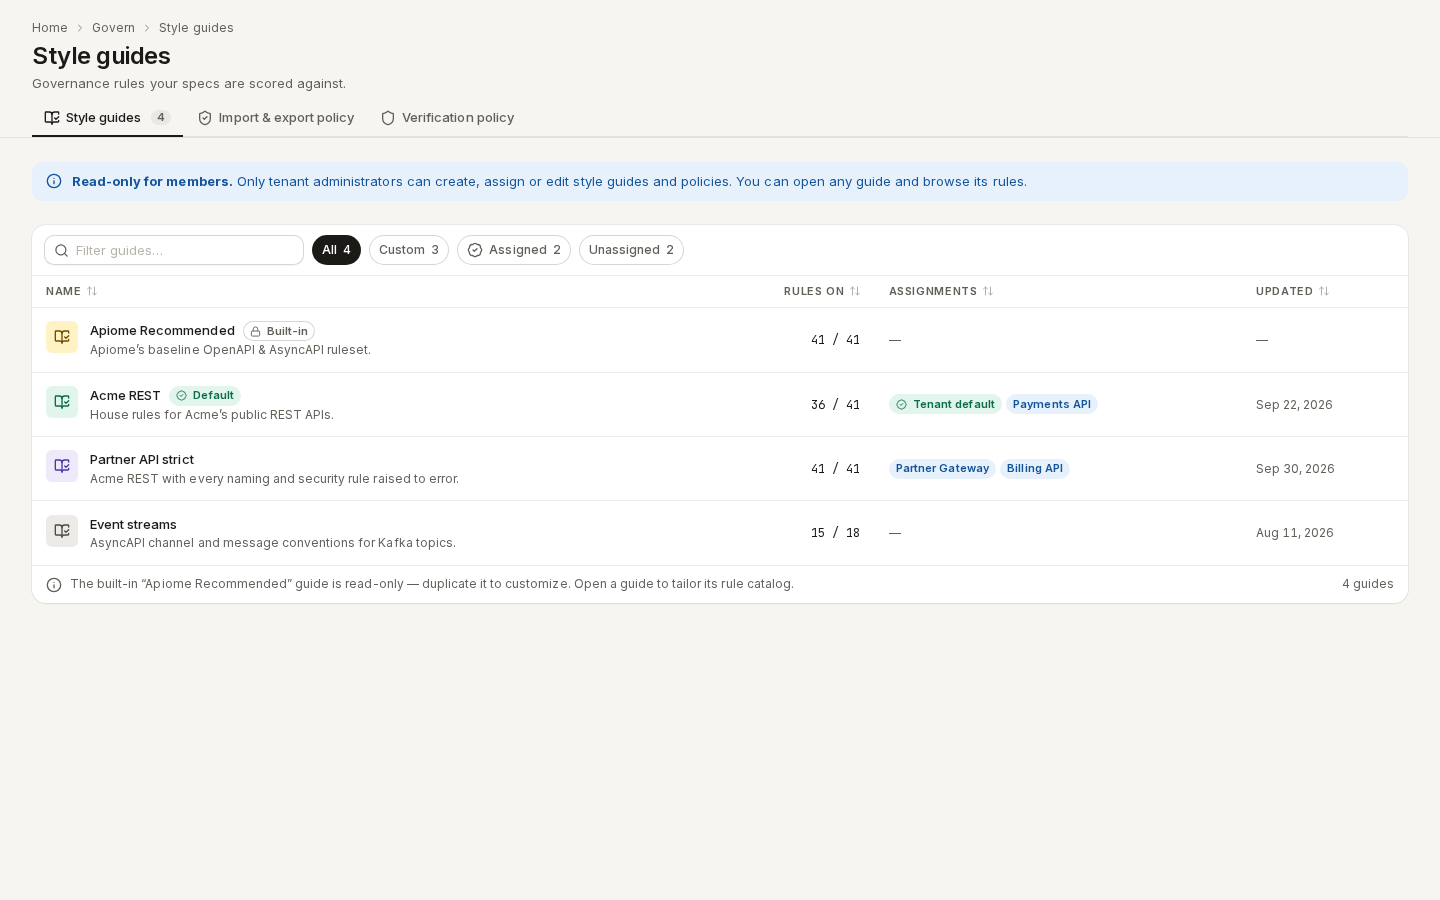Click the Billing API assignment tag

[1035, 469]
